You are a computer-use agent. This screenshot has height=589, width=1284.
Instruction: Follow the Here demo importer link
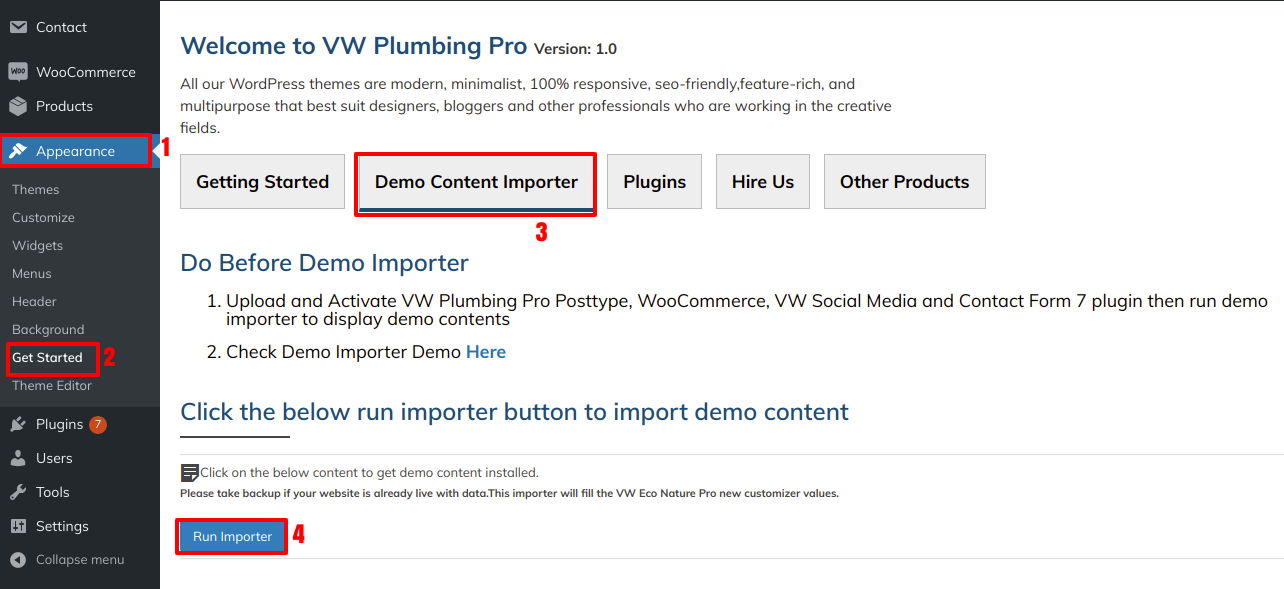pos(486,352)
